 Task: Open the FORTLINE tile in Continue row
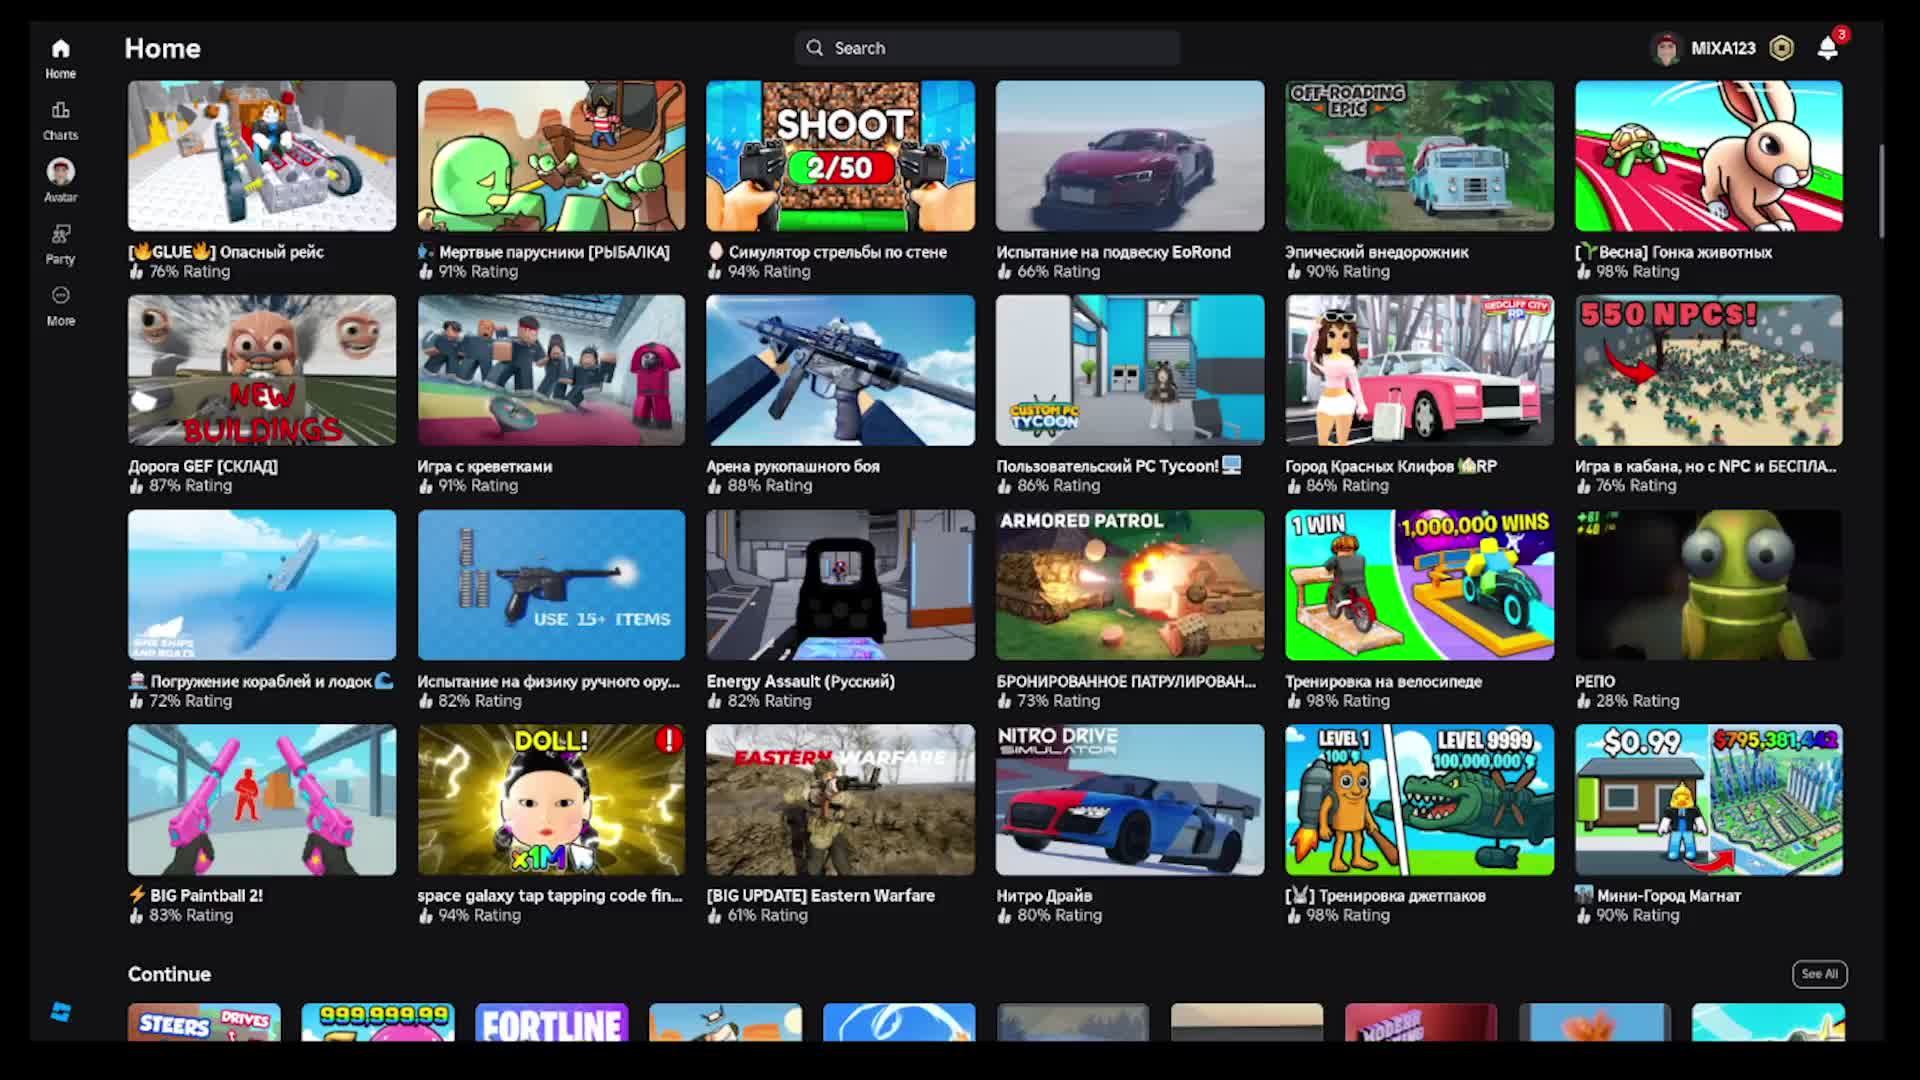pyautogui.click(x=551, y=1022)
